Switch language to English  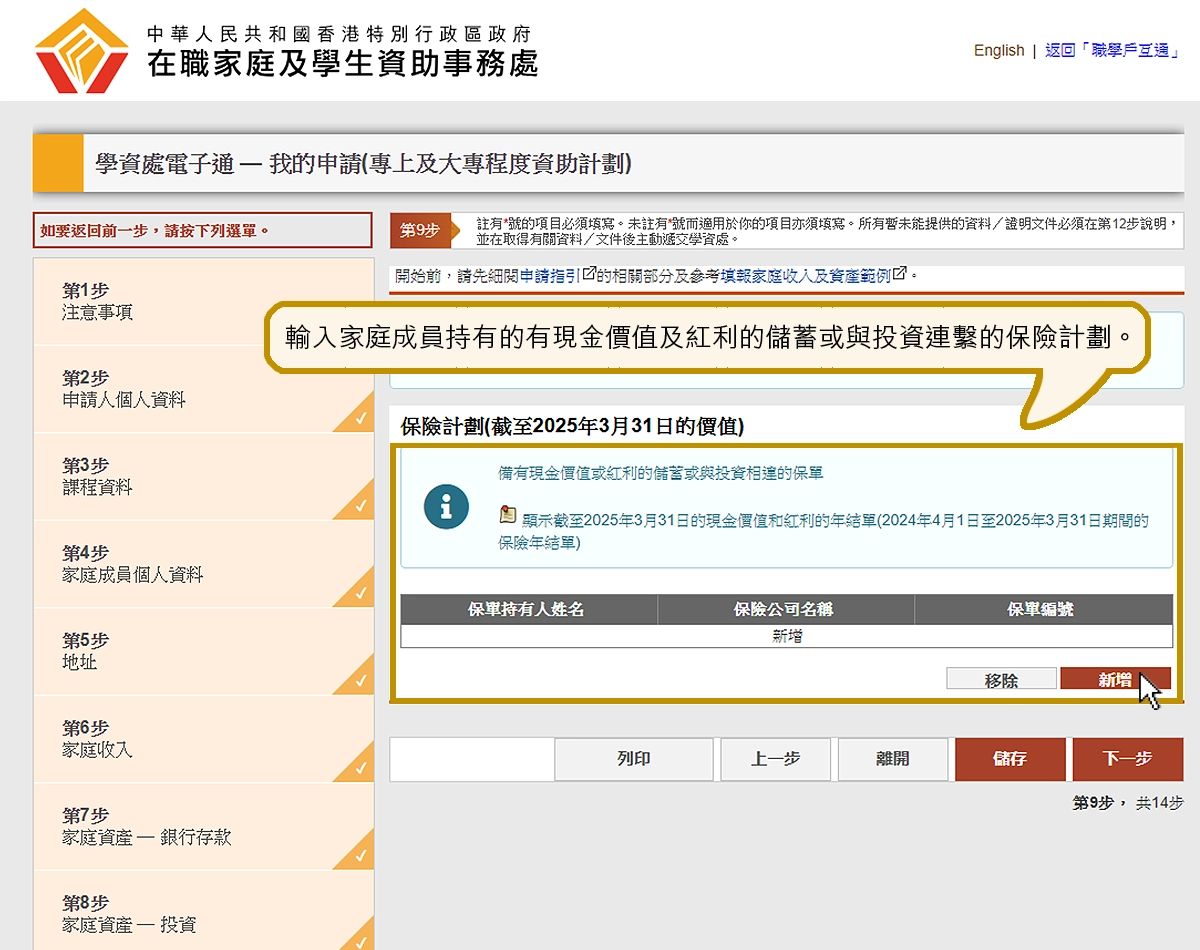[x=998, y=50]
